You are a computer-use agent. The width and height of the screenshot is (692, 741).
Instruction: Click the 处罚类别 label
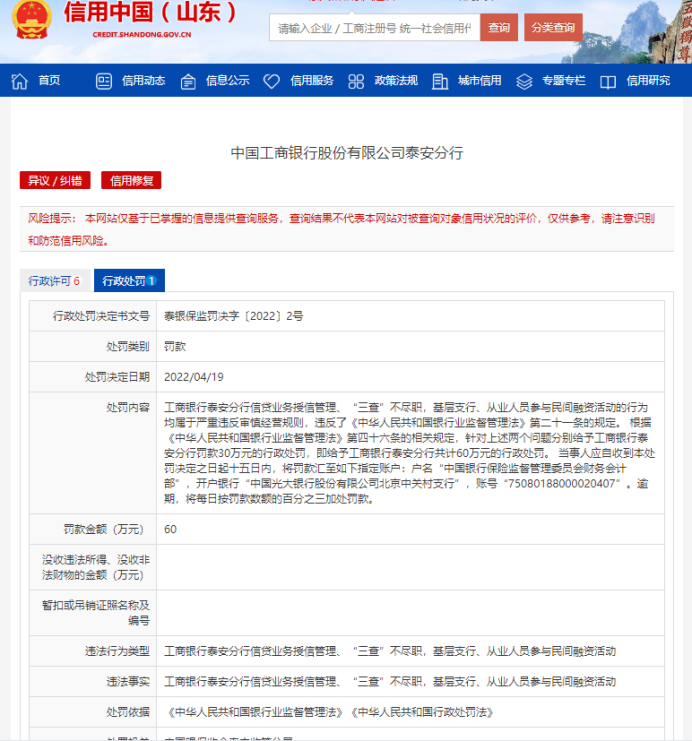click(128, 346)
